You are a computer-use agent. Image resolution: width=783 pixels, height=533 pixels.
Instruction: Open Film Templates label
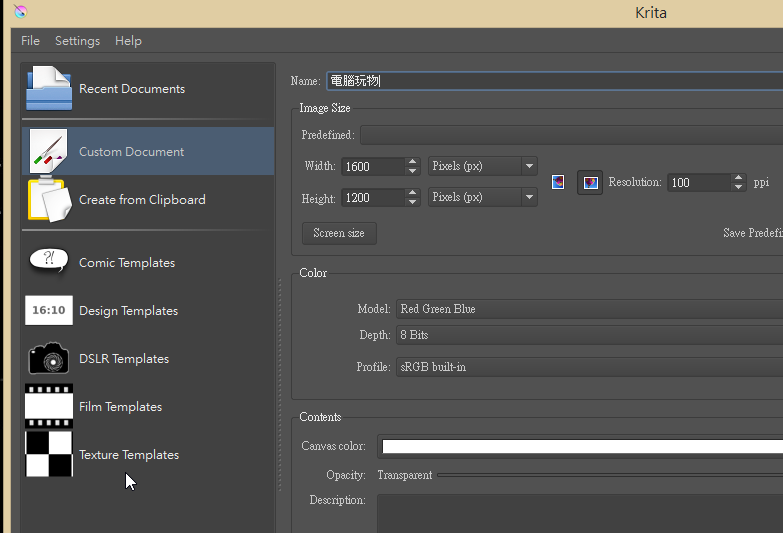pos(120,407)
